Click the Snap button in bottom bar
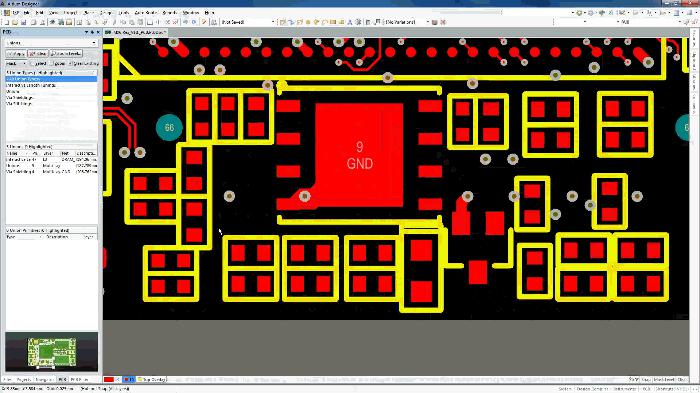The image size is (700, 393). 646,380
